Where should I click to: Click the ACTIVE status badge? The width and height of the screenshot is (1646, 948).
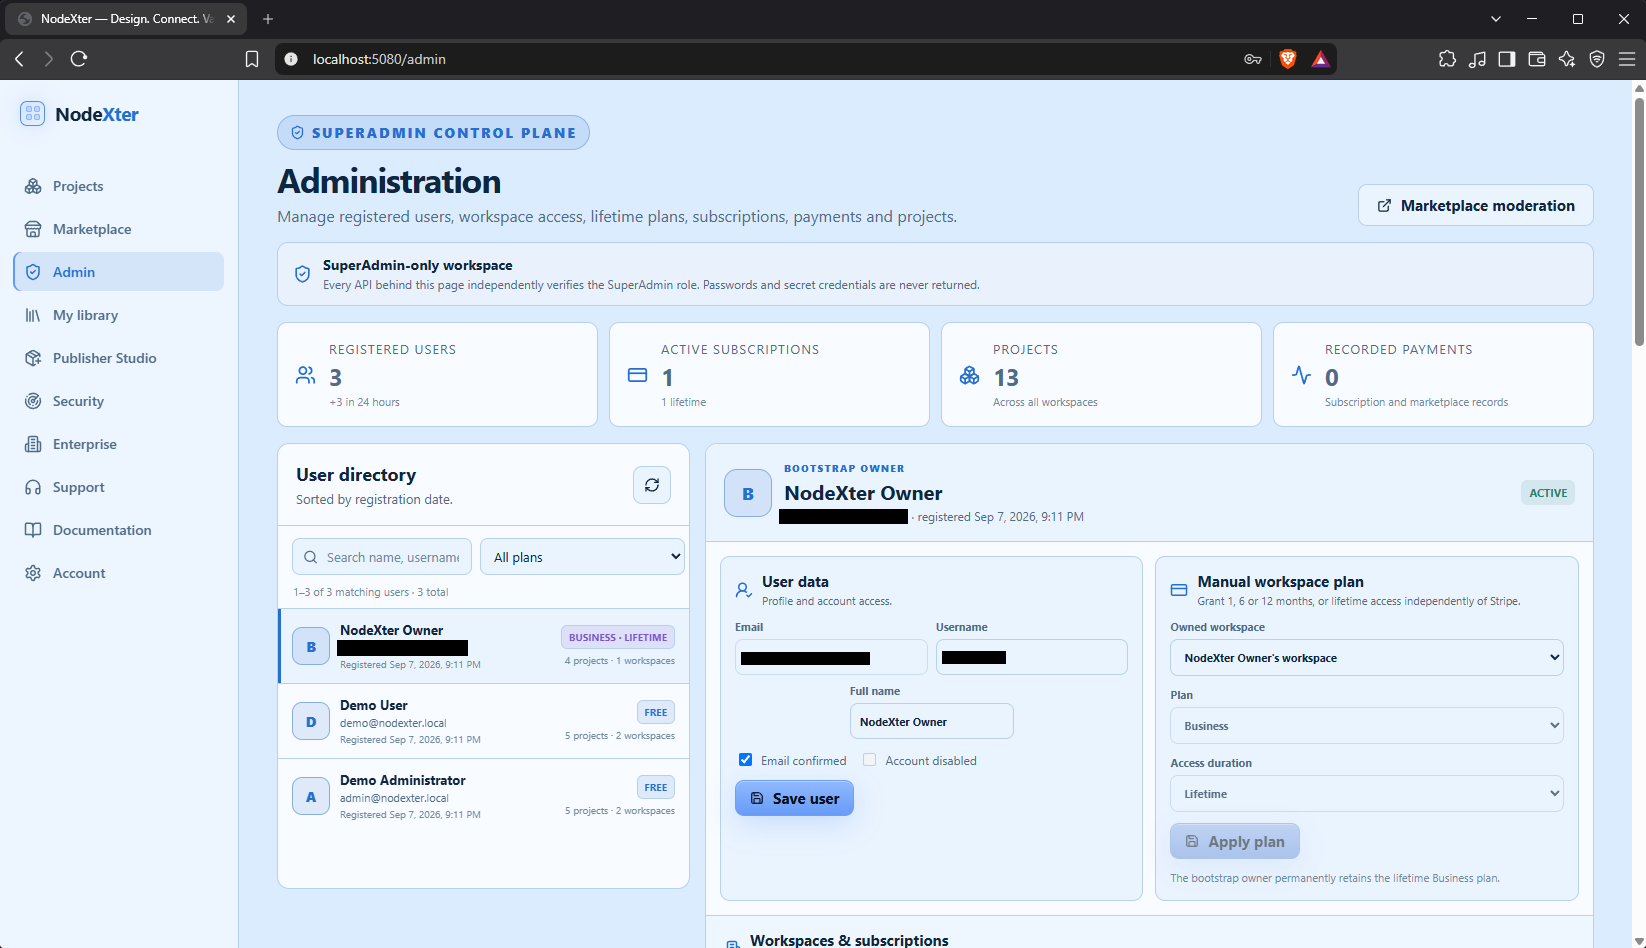pos(1548,493)
